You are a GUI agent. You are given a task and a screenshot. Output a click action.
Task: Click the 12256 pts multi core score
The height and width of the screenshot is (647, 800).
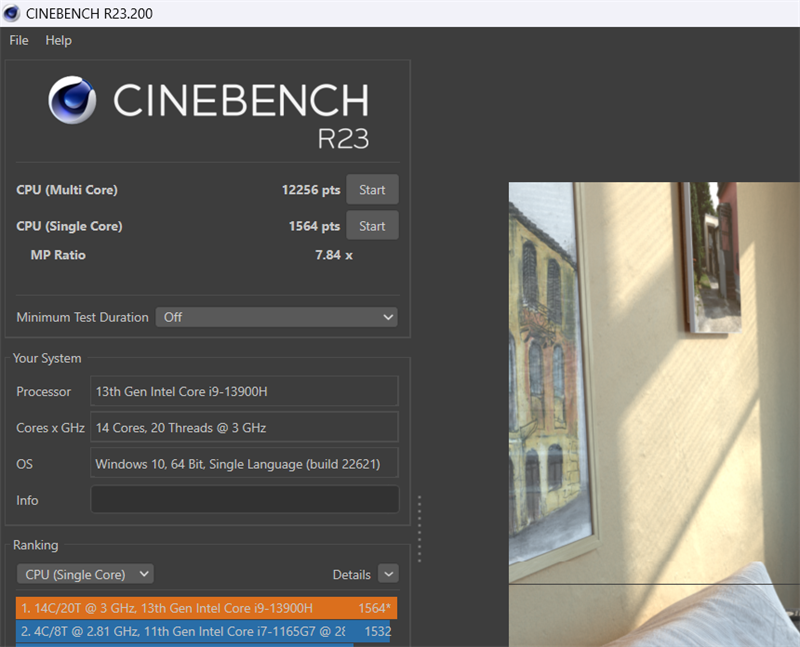pos(311,190)
